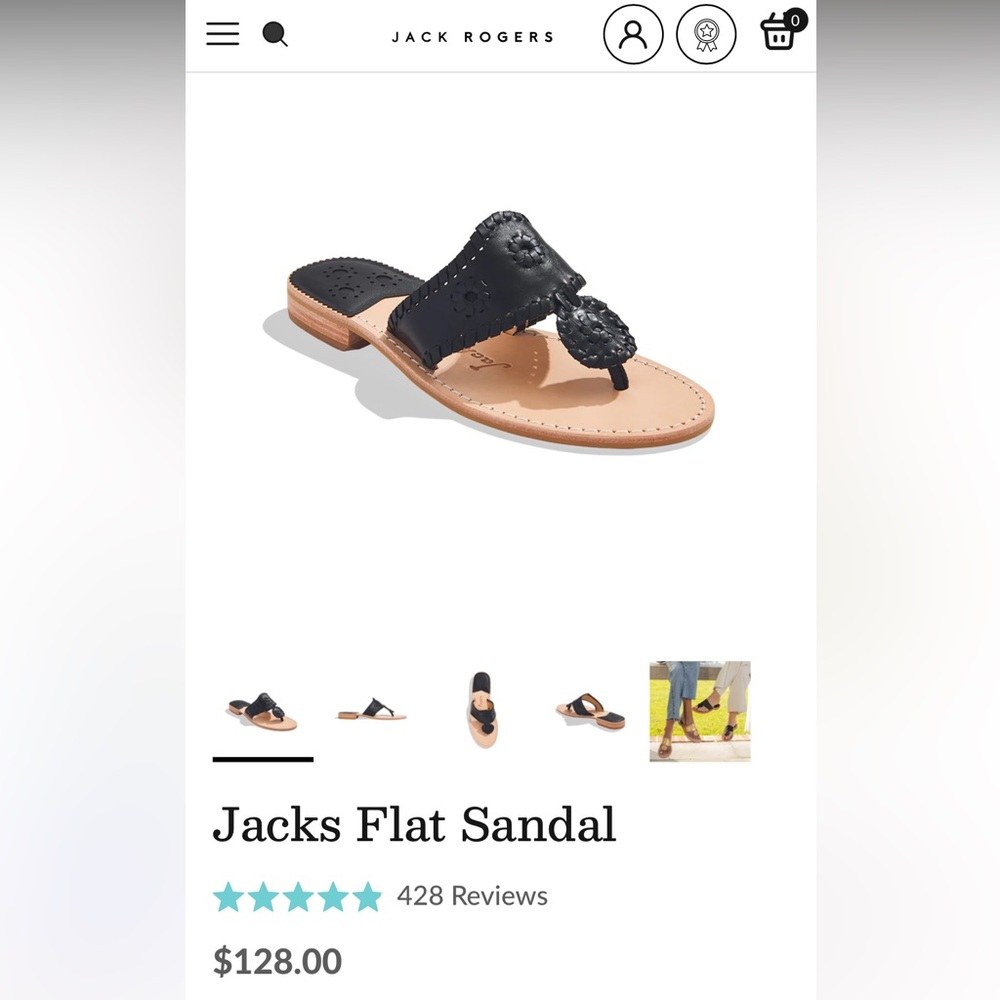Image resolution: width=1000 pixels, height=1000 pixels.
Task: Click the Jacks Flat Sandal product title
Action: pos(417,824)
